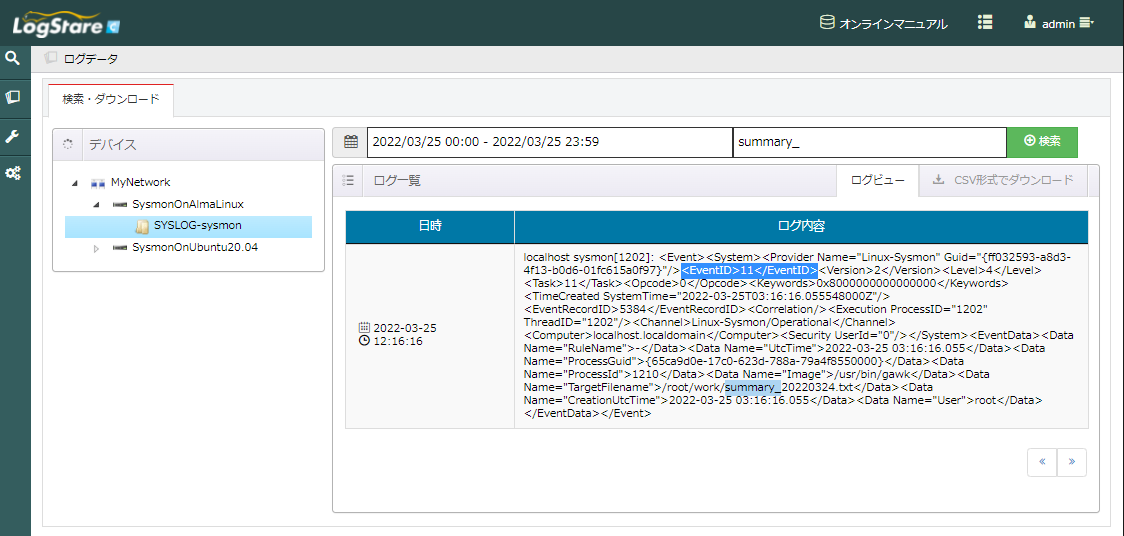
Task: Collapse the MyNetwork tree node
Action: [x=75, y=183]
